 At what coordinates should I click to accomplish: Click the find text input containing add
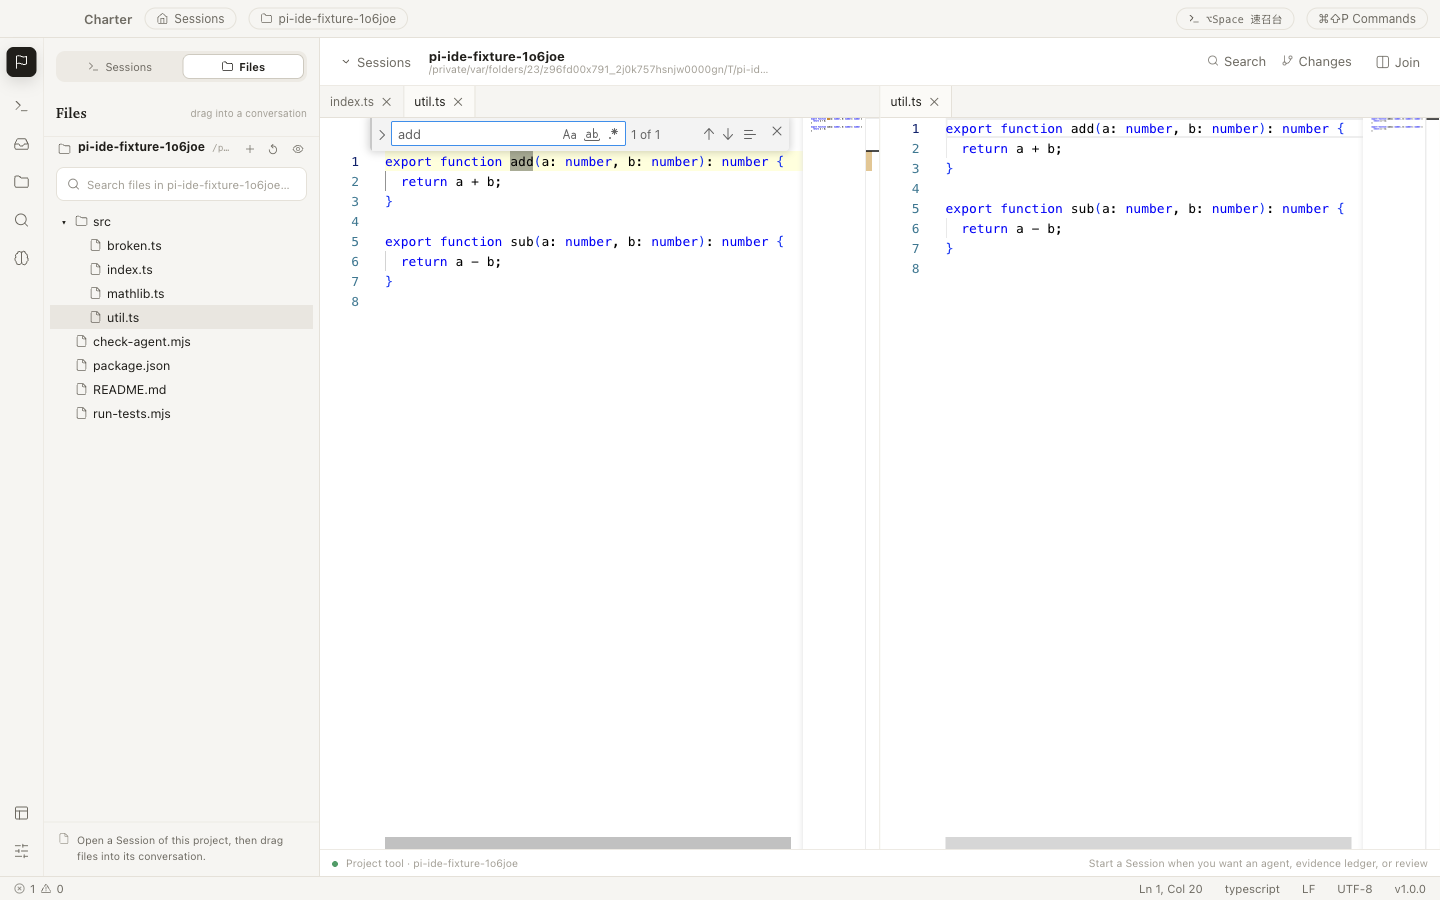coord(474,134)
